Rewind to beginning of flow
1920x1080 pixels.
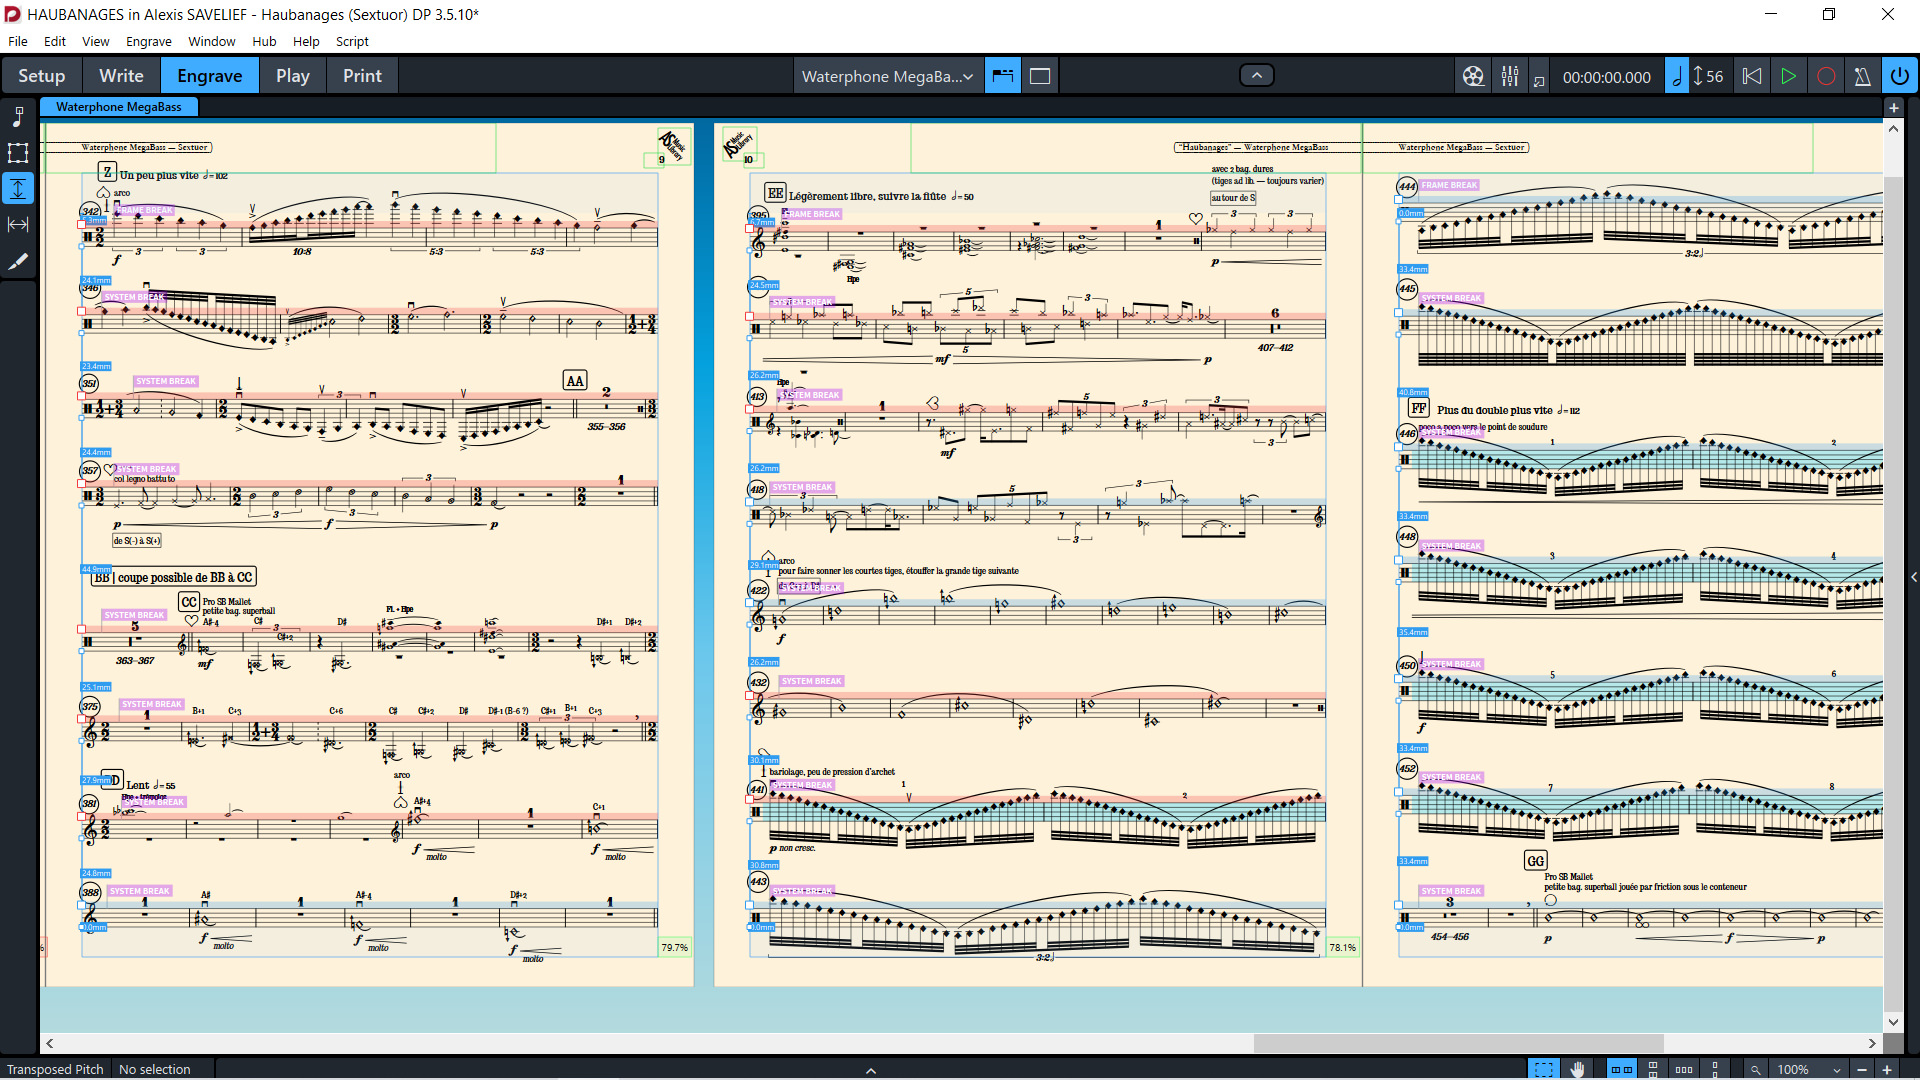pos(1752,76)
